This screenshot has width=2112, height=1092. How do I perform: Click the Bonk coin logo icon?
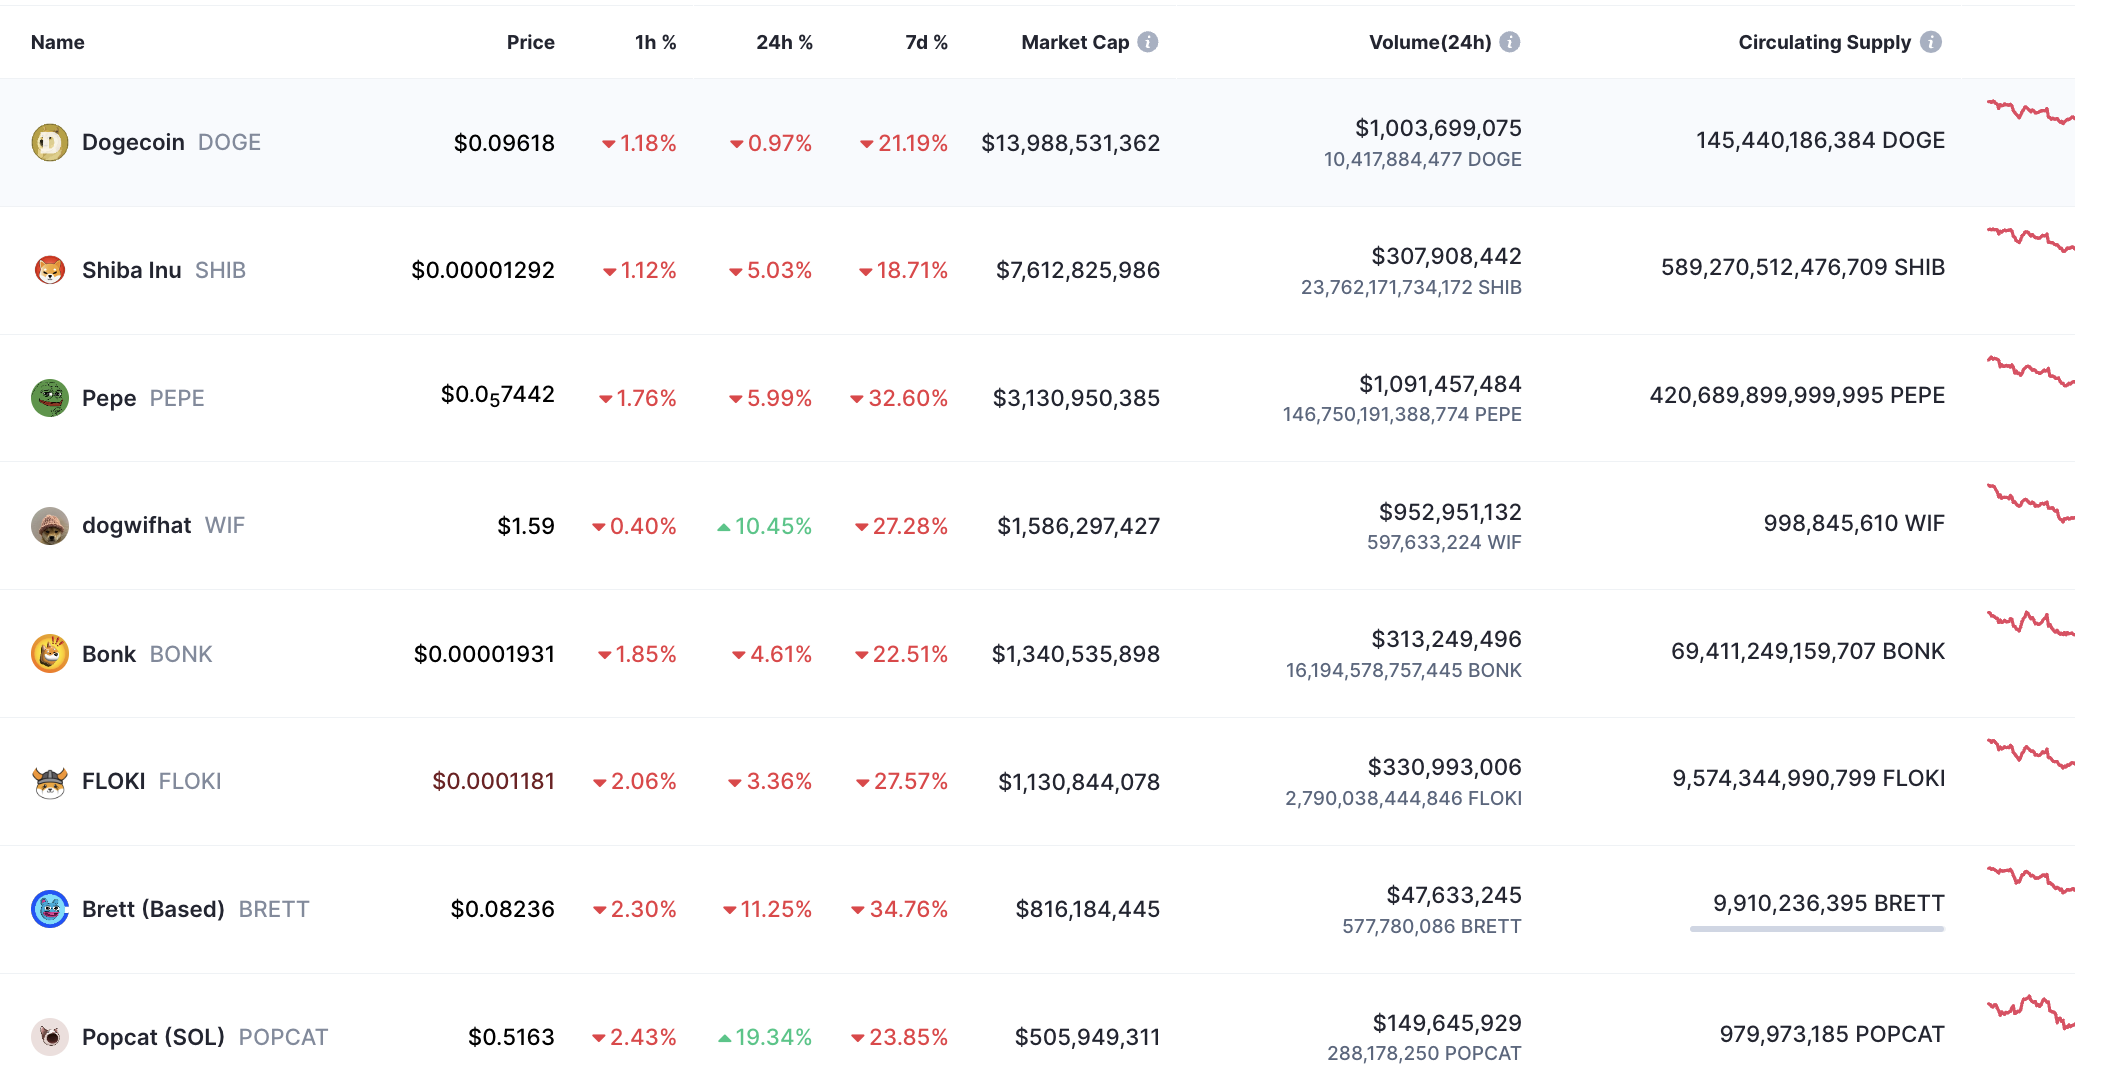[50, 654]
